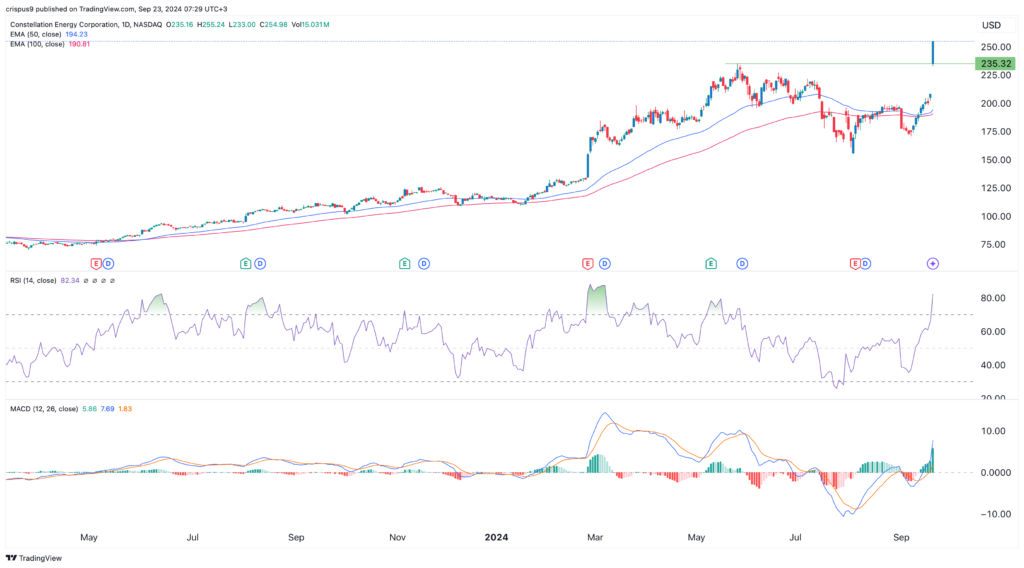Click the 175.00 price axis label
The image size is (1024, 568).
995,131
